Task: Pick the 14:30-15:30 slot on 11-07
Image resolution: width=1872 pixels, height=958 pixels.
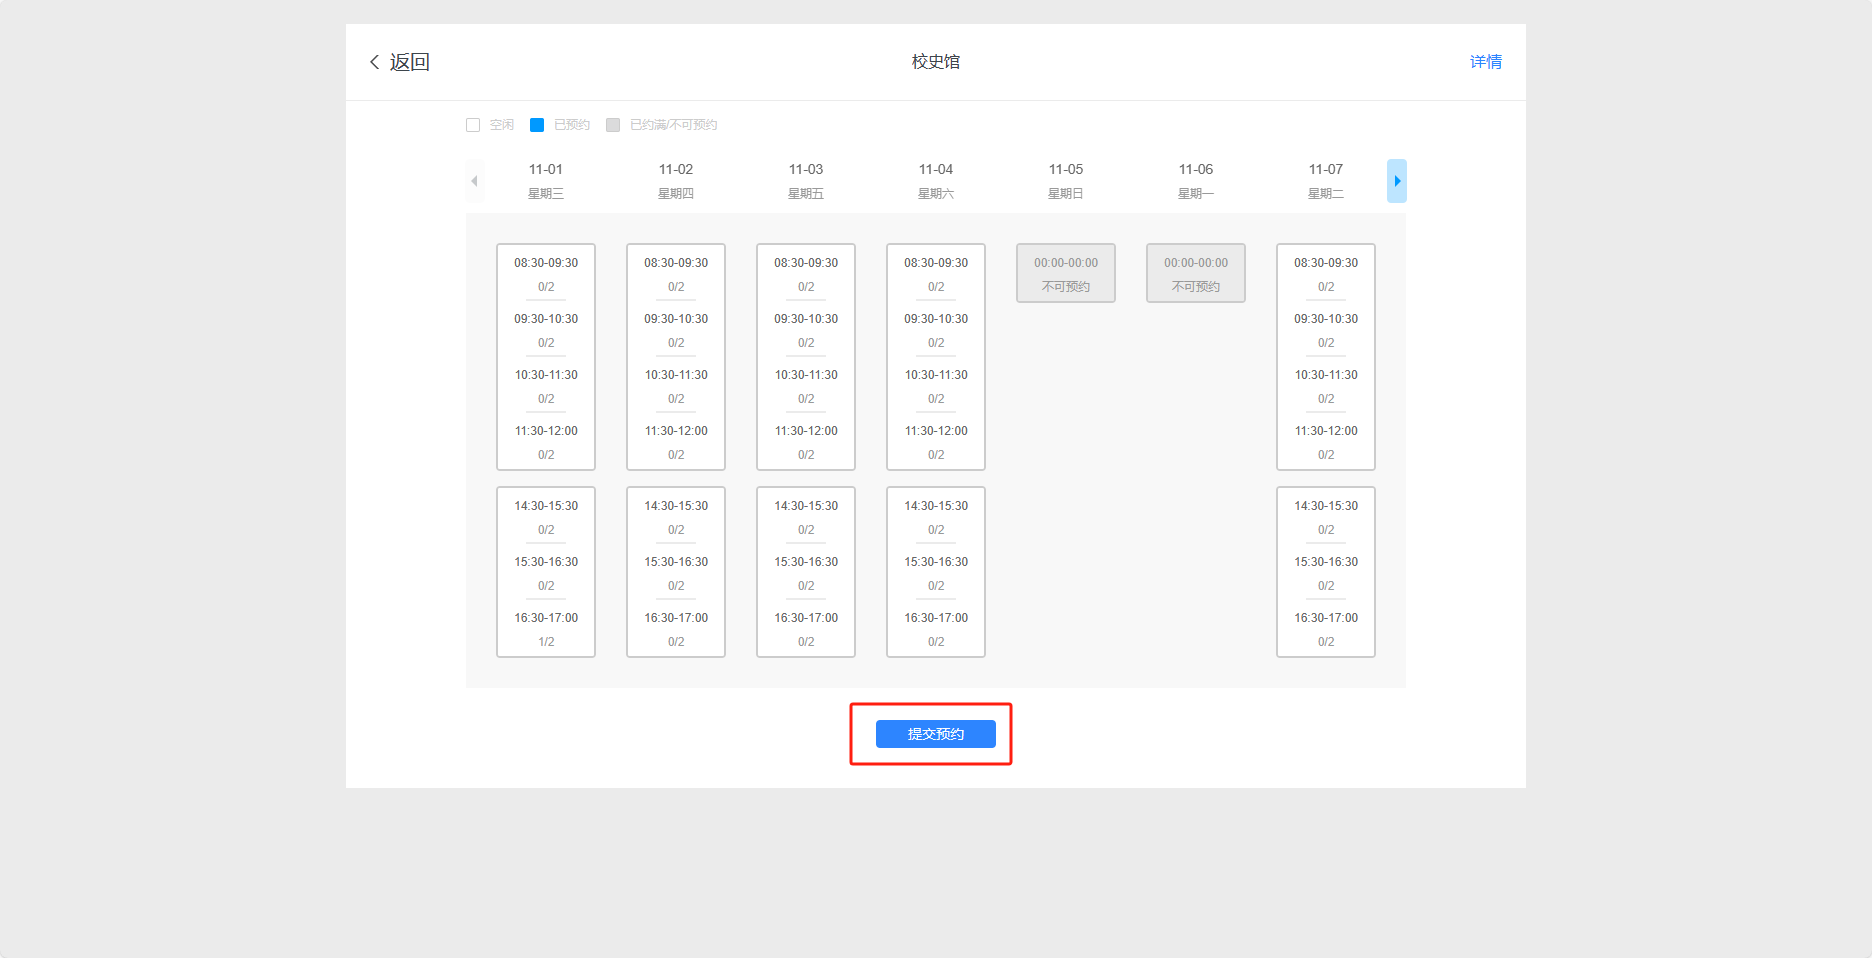Action: click(1326, 517)
